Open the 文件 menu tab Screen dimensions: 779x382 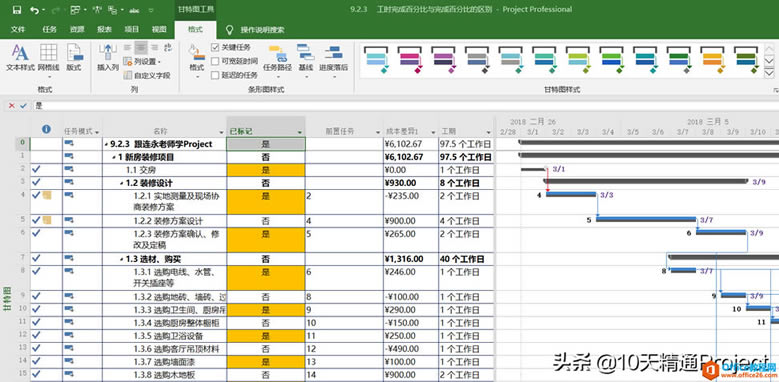pyautogui.click(x=18, y=29)
